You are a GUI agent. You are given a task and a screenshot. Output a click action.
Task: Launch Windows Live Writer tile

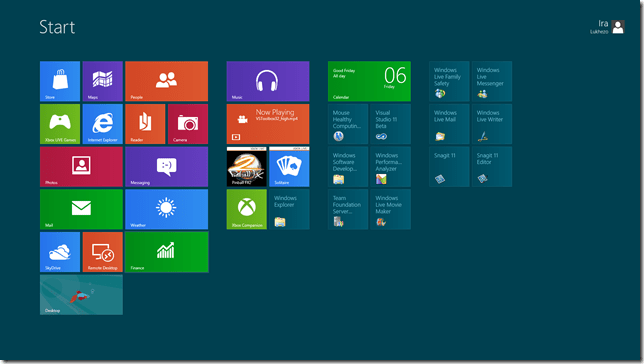click(492, 124)
